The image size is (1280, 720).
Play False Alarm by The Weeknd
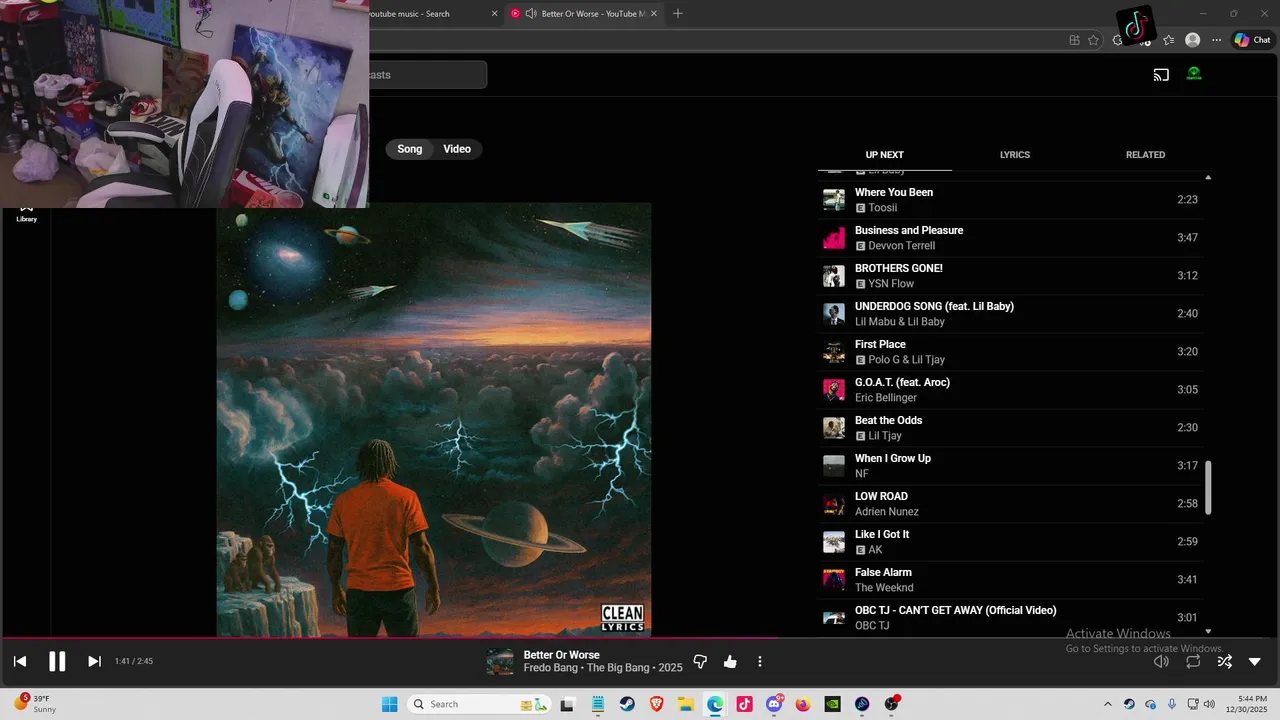click(x=1010, y=580)
